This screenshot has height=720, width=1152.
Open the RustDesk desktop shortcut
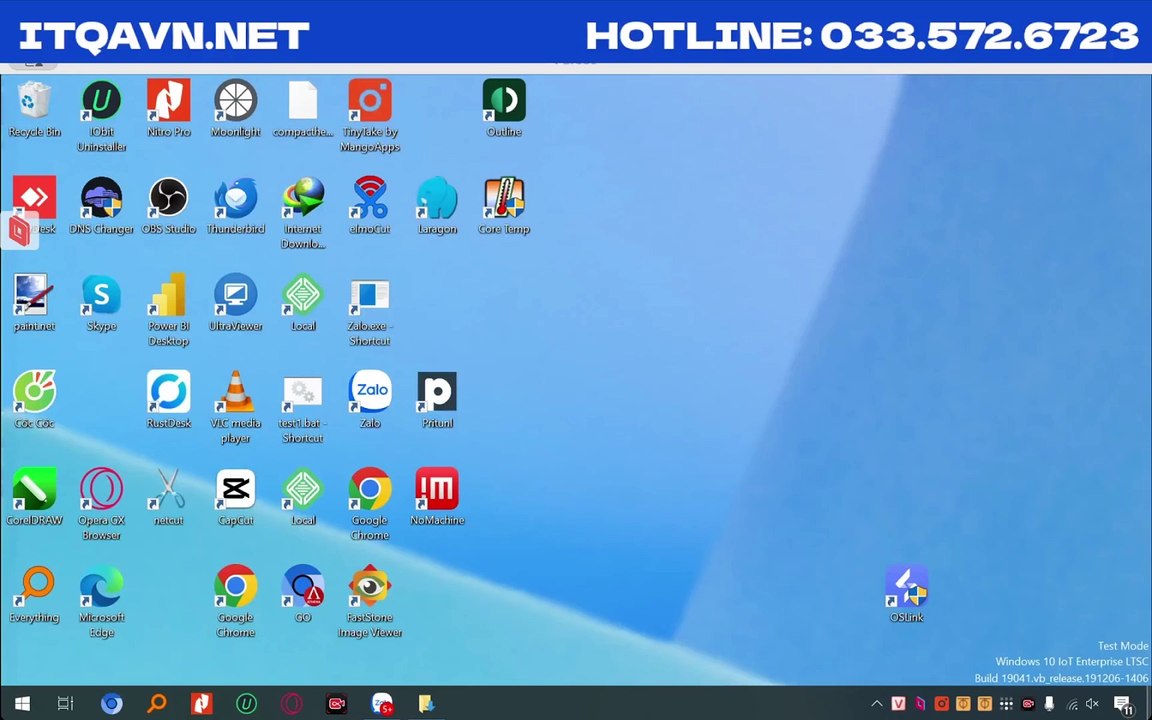tap(168, 400)
